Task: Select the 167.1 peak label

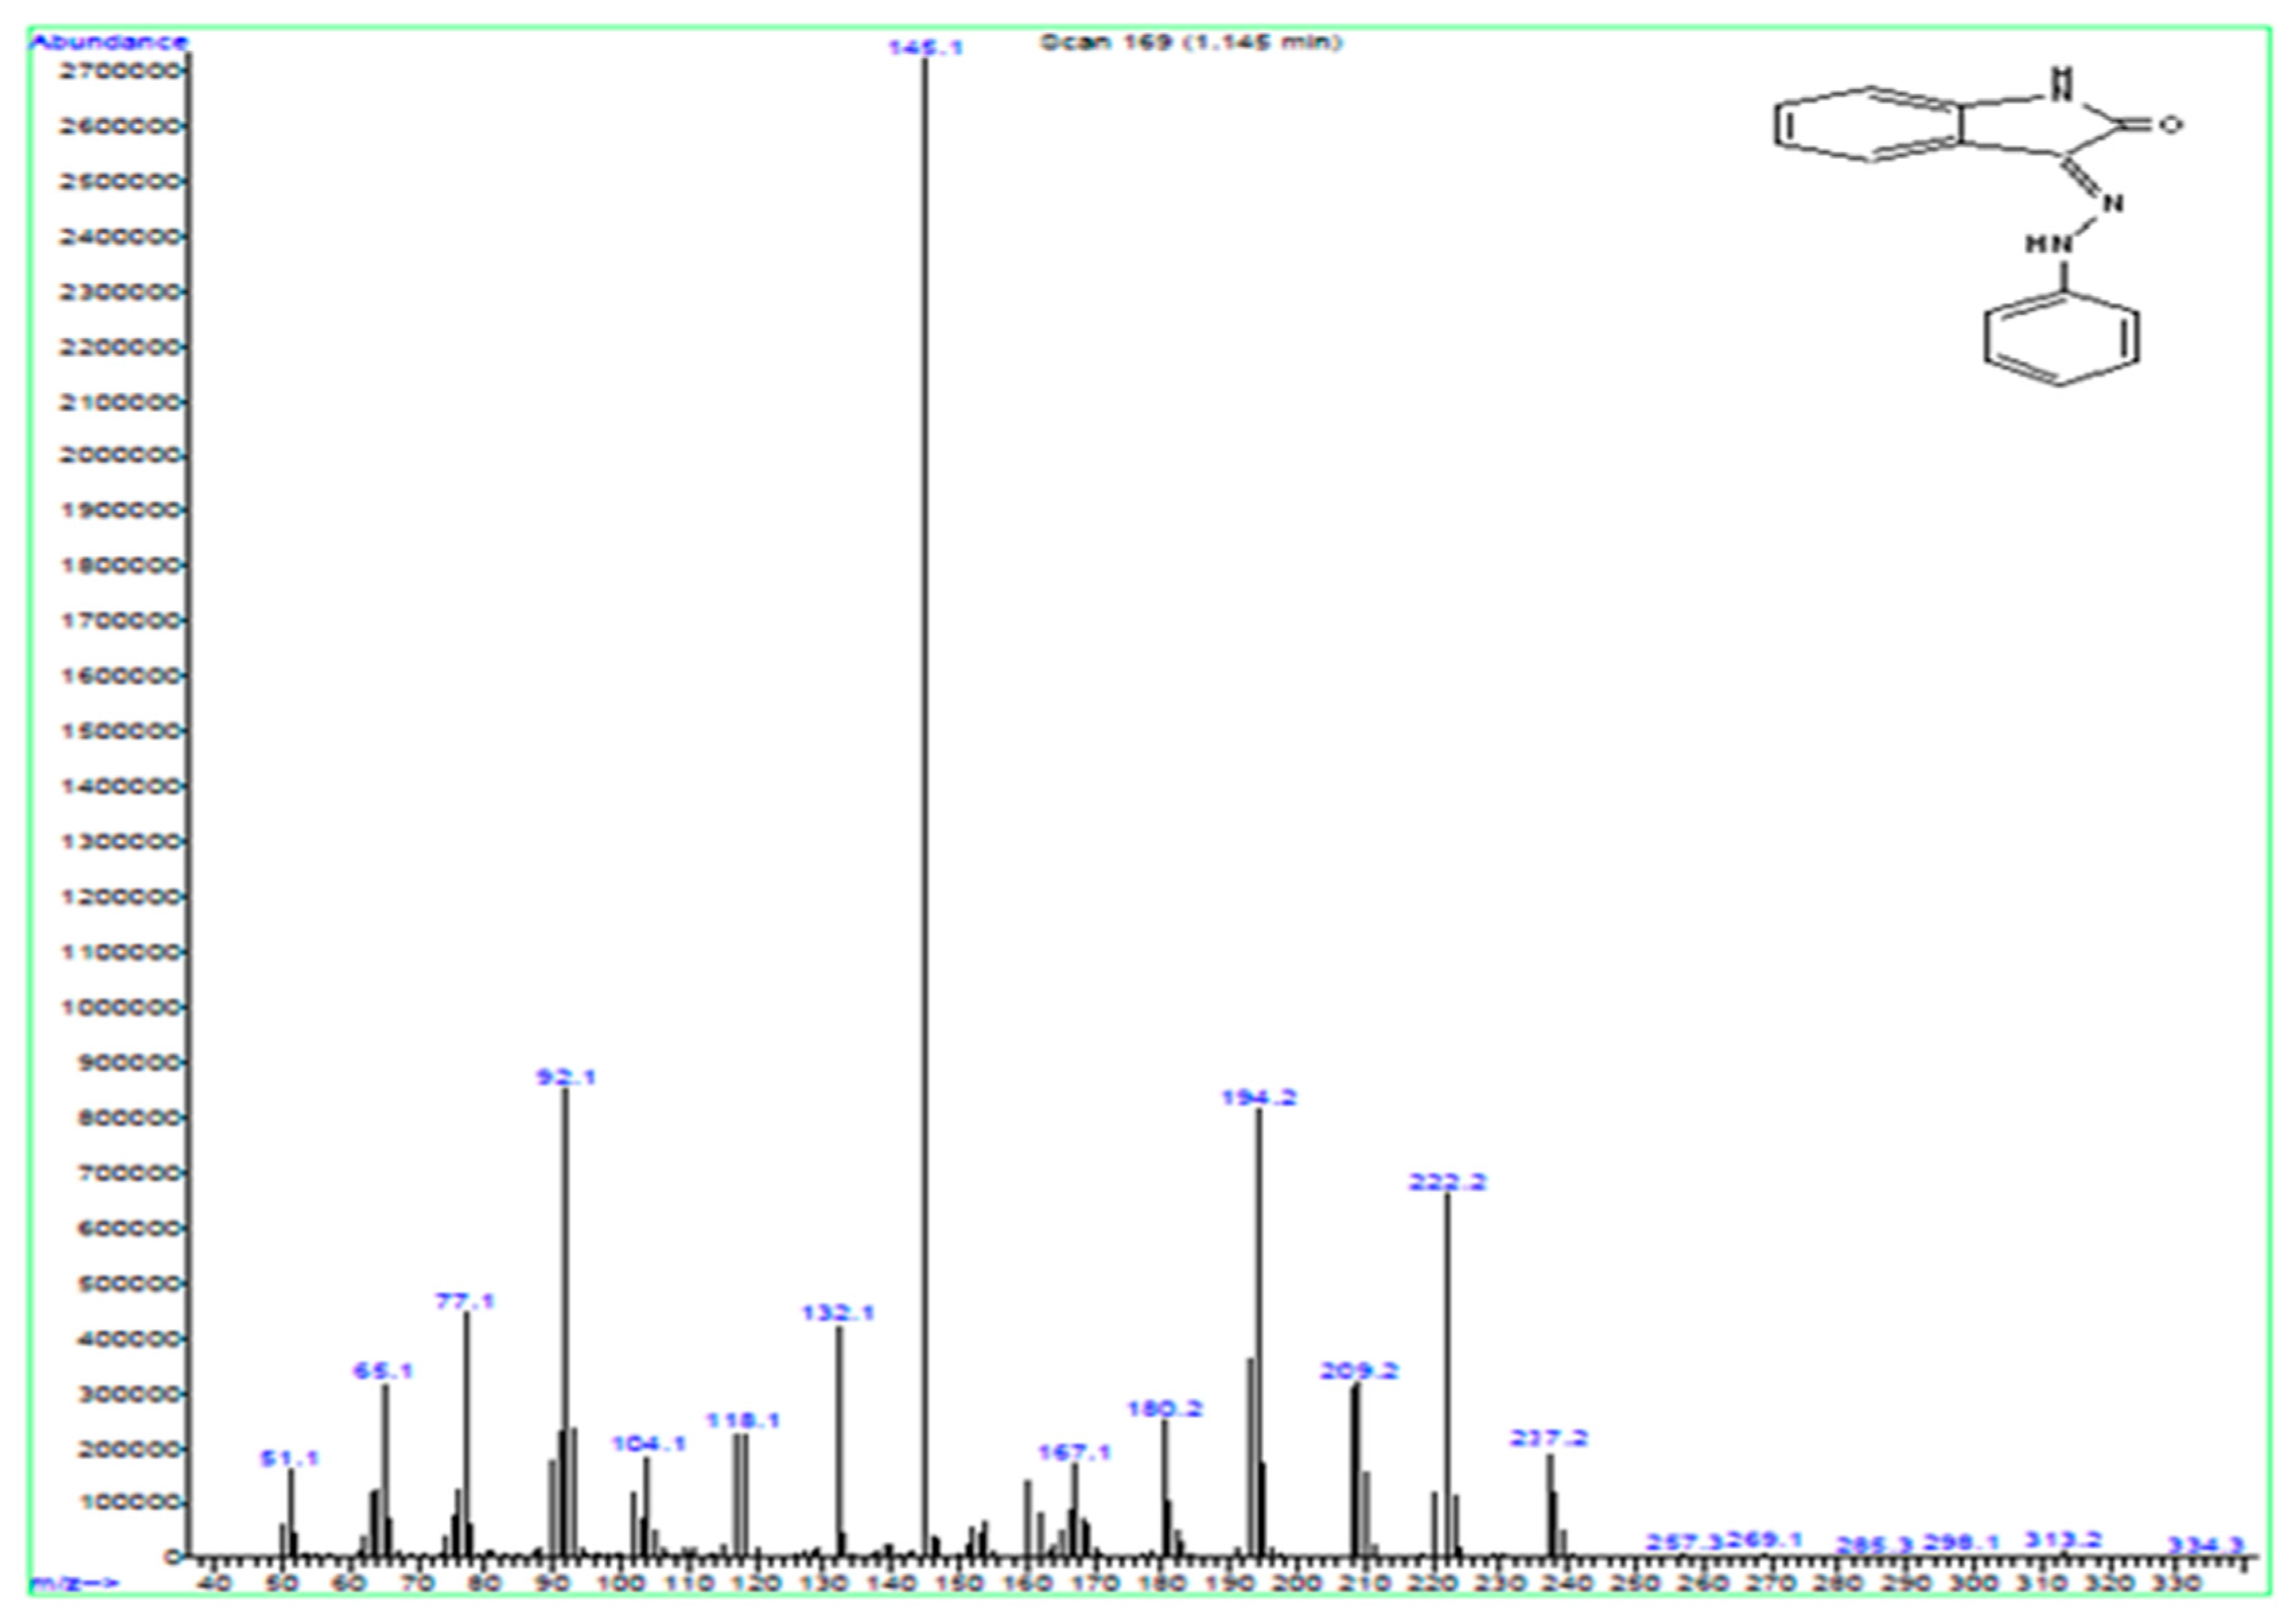Action: (x=1074, y=1452)
